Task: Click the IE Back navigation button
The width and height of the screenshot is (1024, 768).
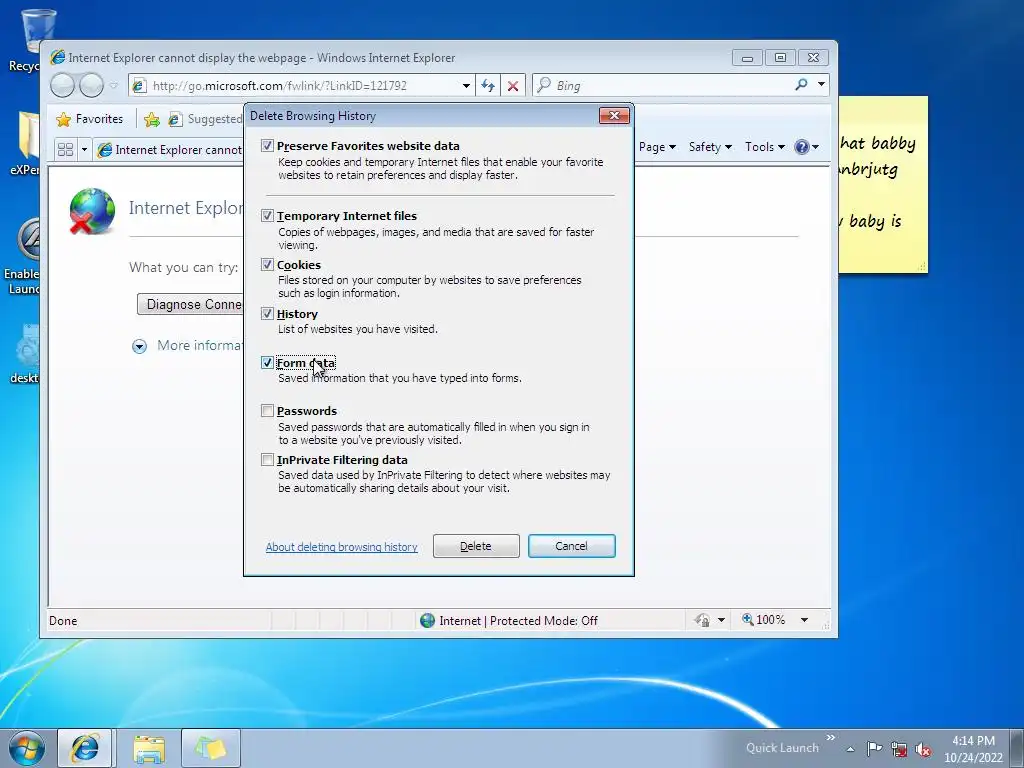Action: [x=63, y=85]
